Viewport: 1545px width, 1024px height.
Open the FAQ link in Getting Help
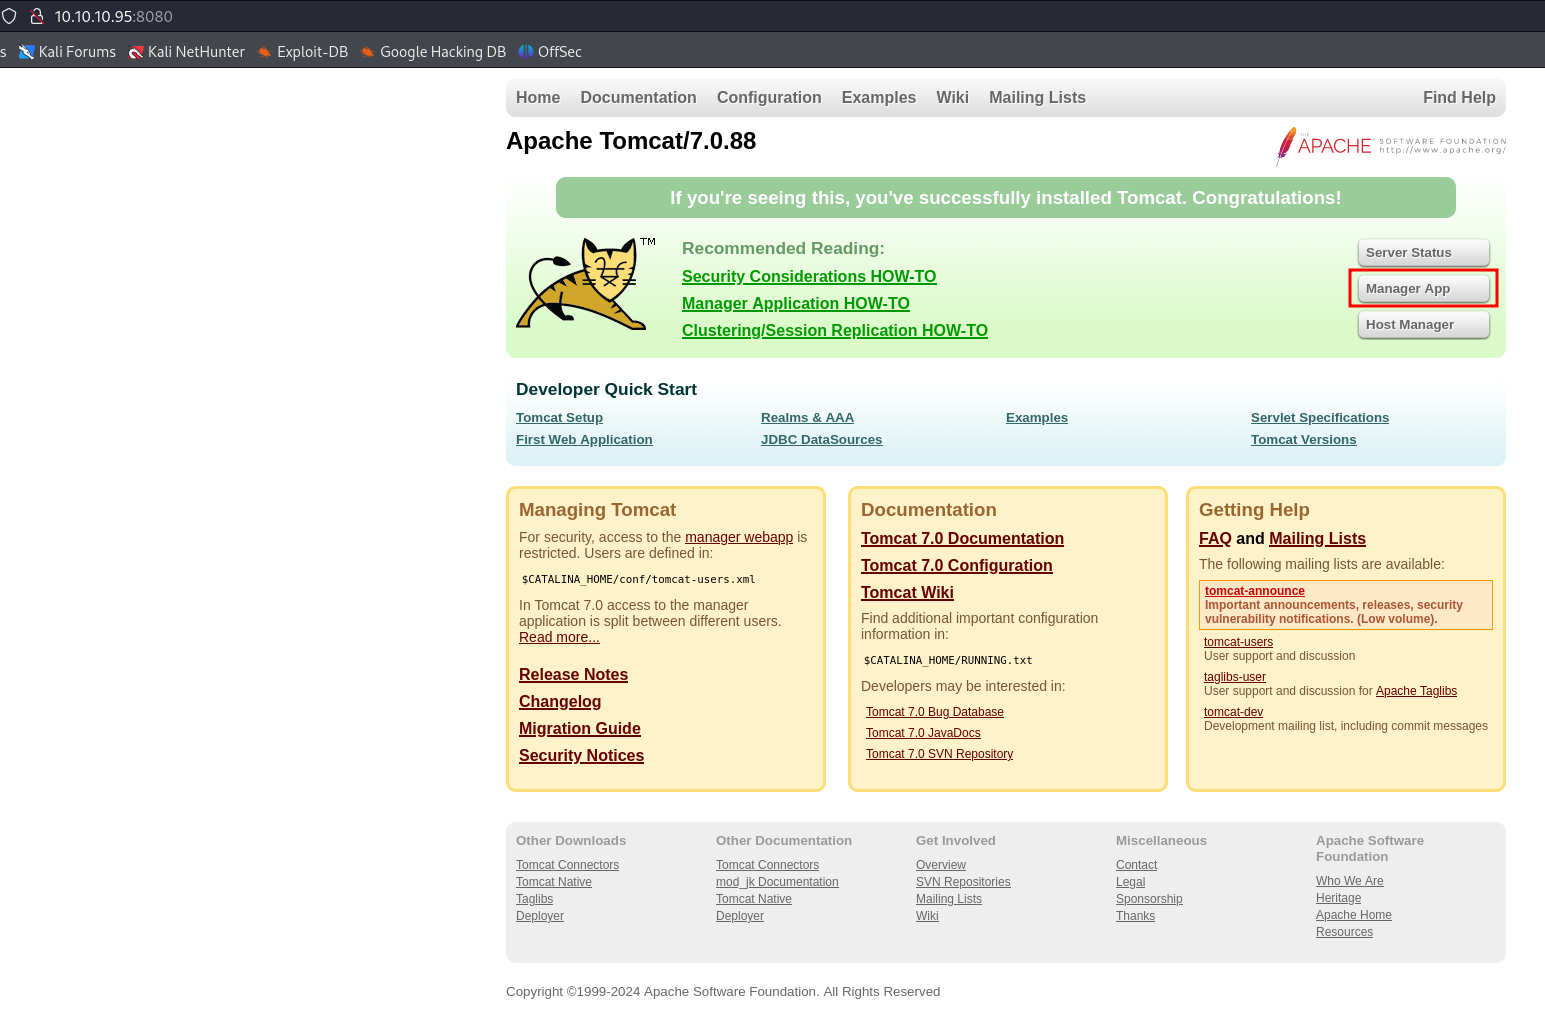pos(1215,539)
